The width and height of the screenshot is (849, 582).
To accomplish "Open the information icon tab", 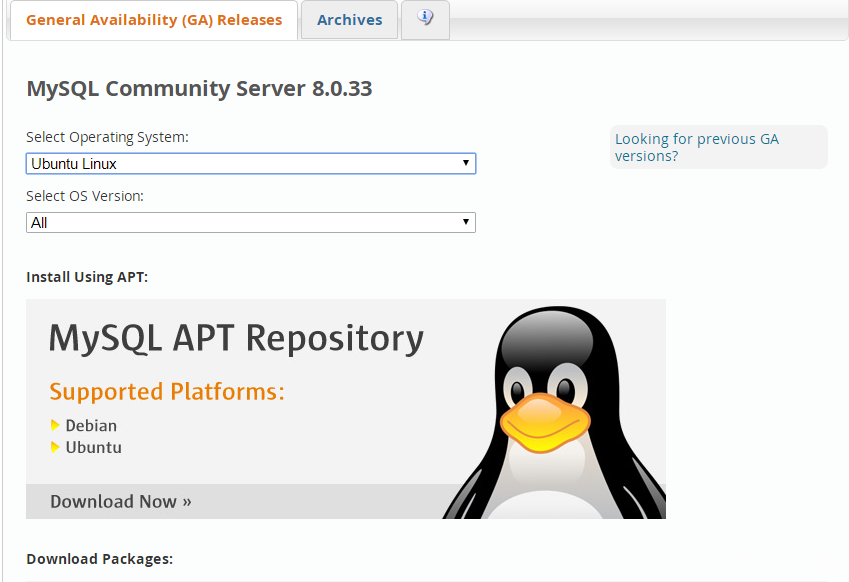I will pyautogui.click(x=425, y=19).
